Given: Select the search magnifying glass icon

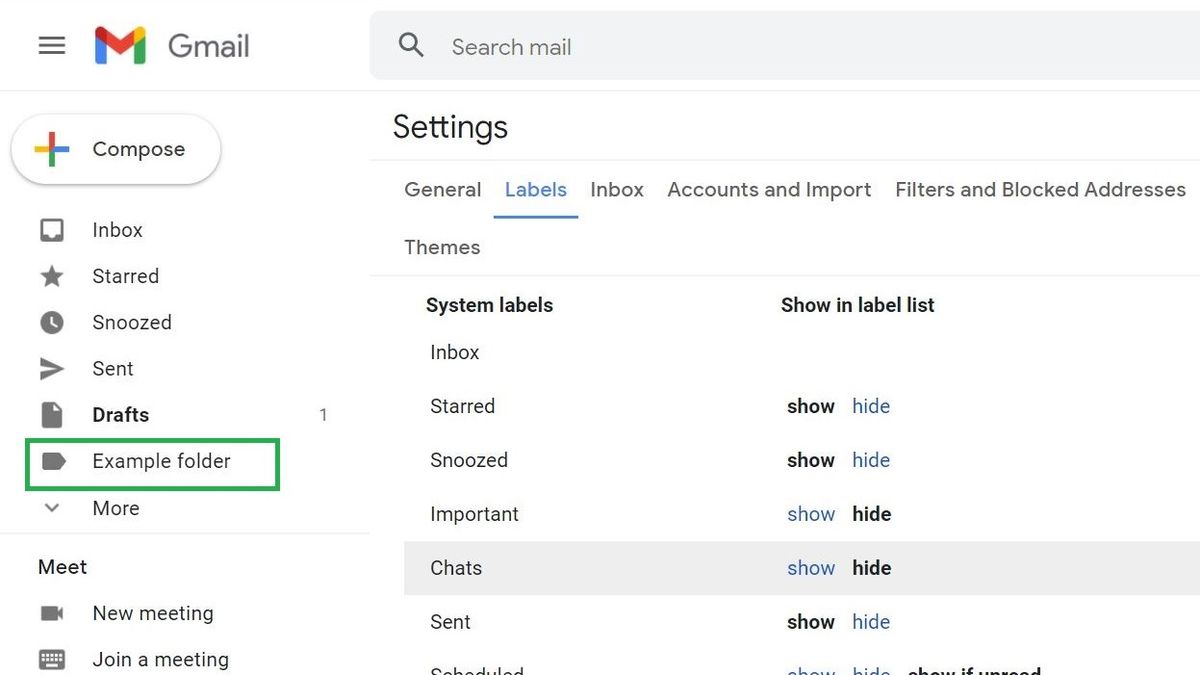Looking at the screenshot, I should coord(411,45).
